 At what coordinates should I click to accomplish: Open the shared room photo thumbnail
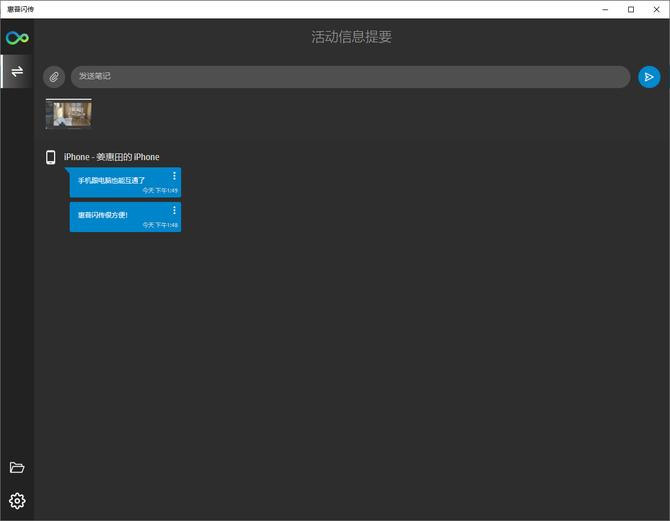[x=69, y=114]
